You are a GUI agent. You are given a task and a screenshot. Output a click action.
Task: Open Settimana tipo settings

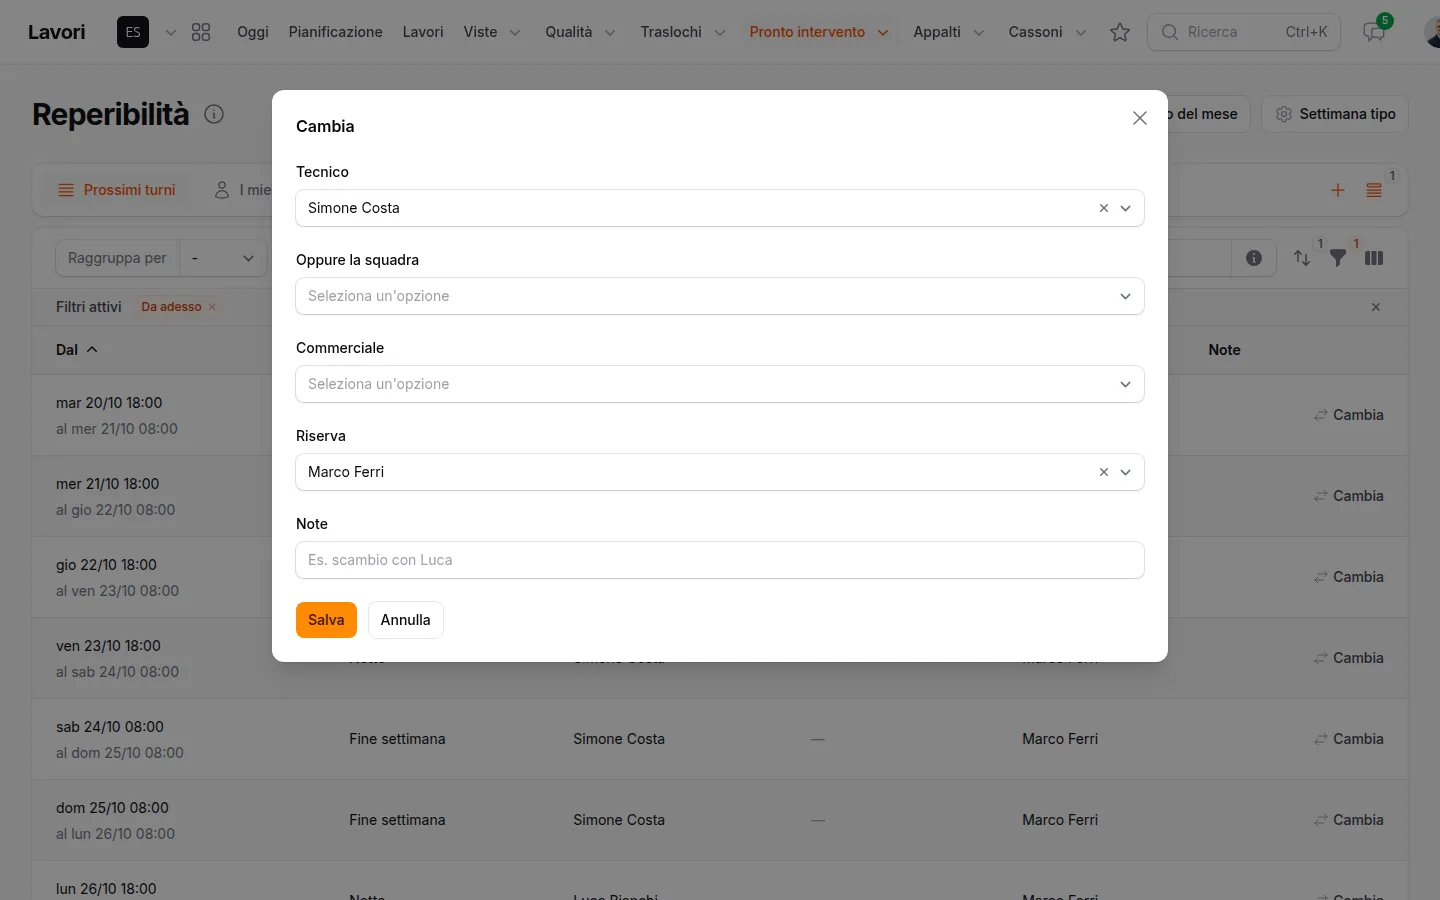pos(1335,114)
